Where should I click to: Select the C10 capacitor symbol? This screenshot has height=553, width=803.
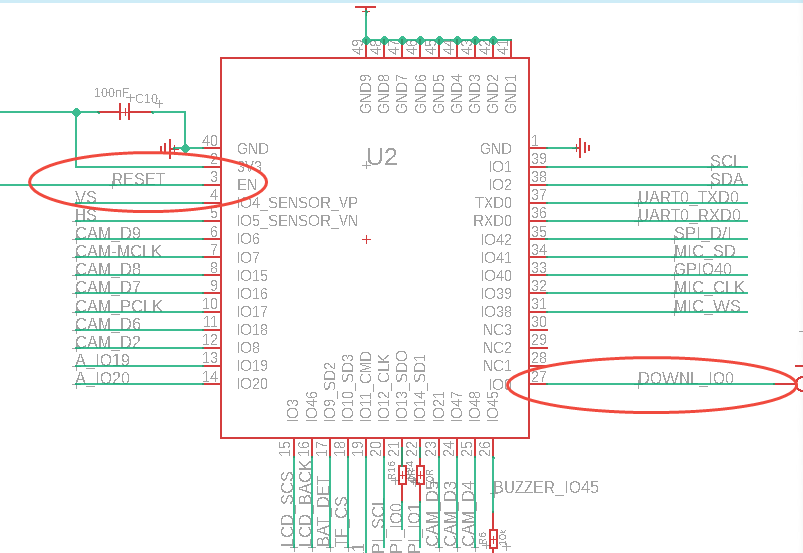(125, 112)
